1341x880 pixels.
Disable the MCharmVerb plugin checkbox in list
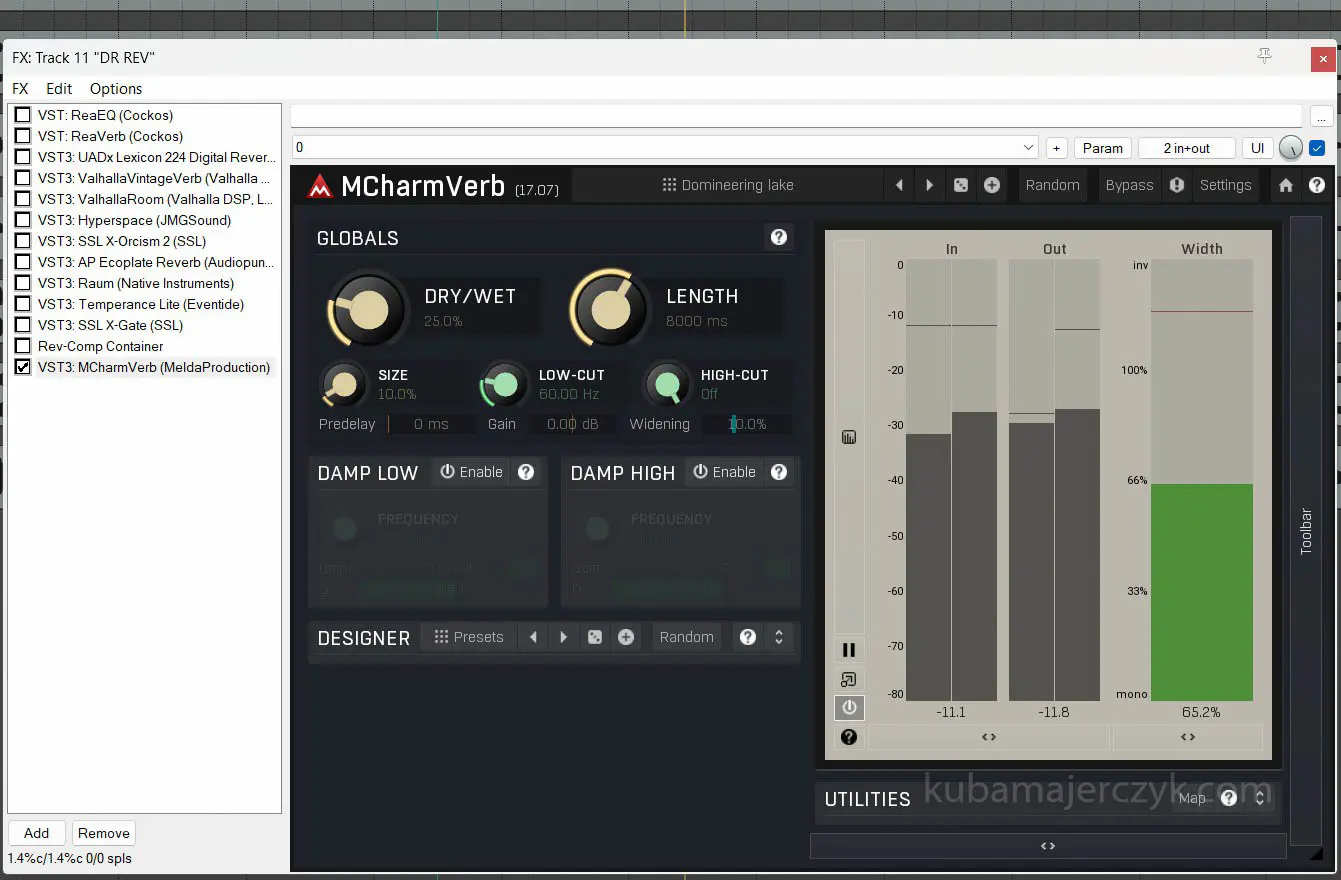click(22, 367)
